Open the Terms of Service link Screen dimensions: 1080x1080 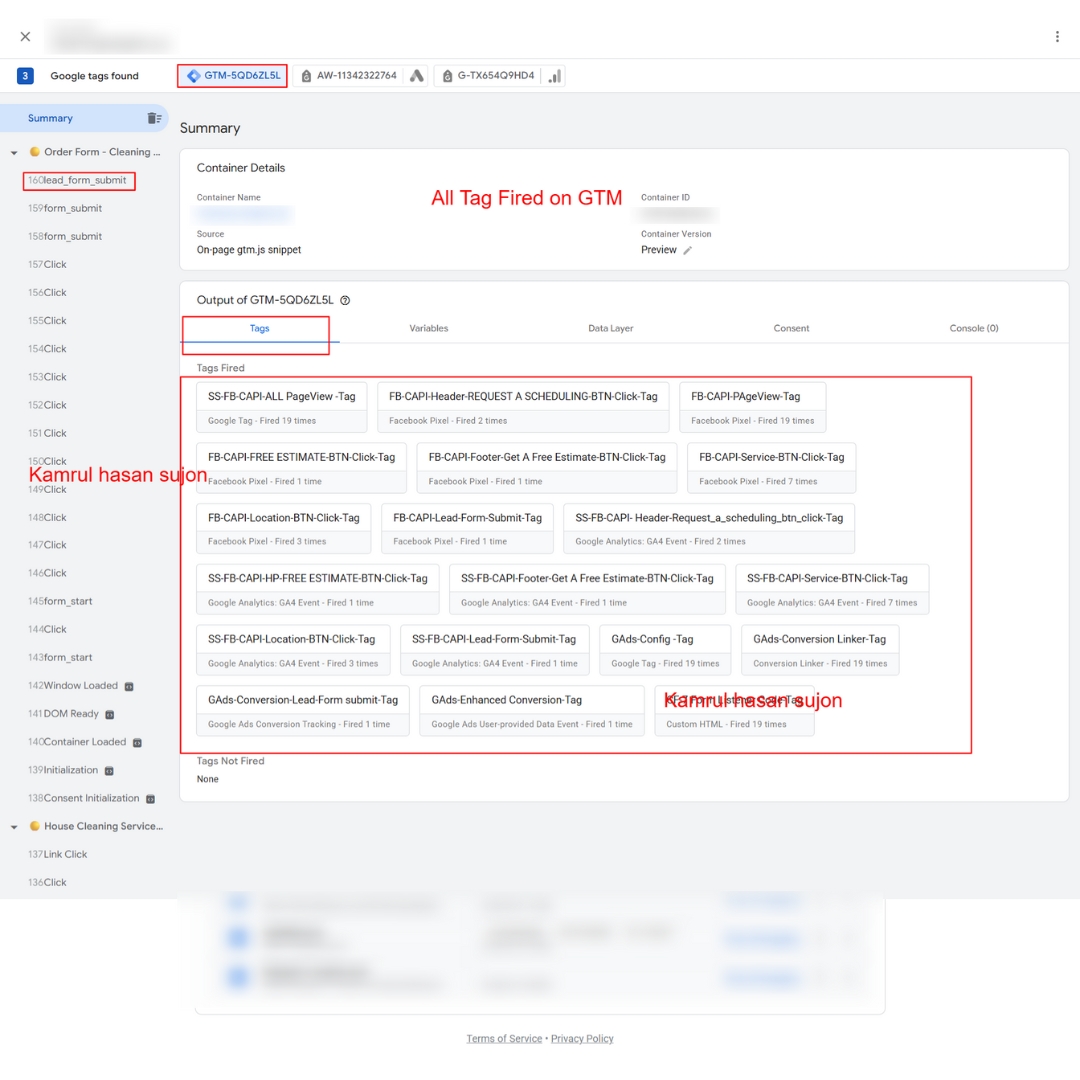[504, 1039]
